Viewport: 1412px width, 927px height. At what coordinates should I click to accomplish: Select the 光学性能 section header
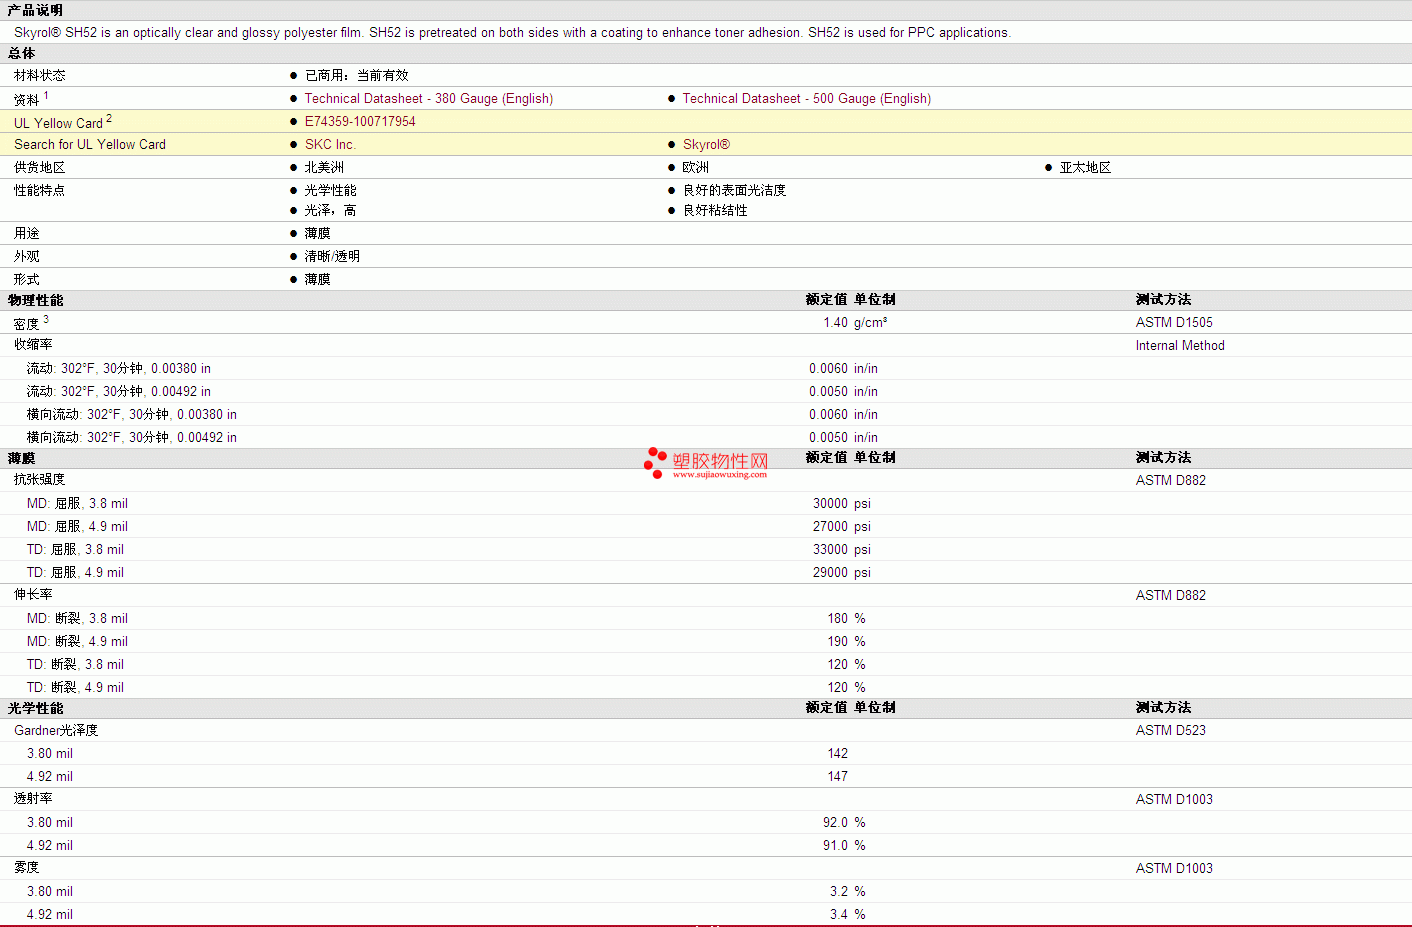(35, 708)
